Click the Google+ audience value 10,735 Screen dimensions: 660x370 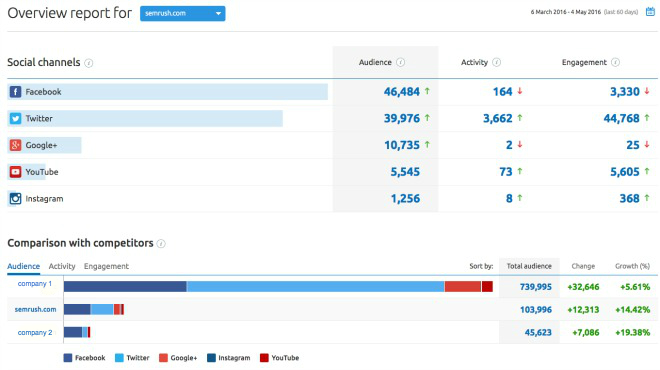pyautogui.click(x=402, y=145)
